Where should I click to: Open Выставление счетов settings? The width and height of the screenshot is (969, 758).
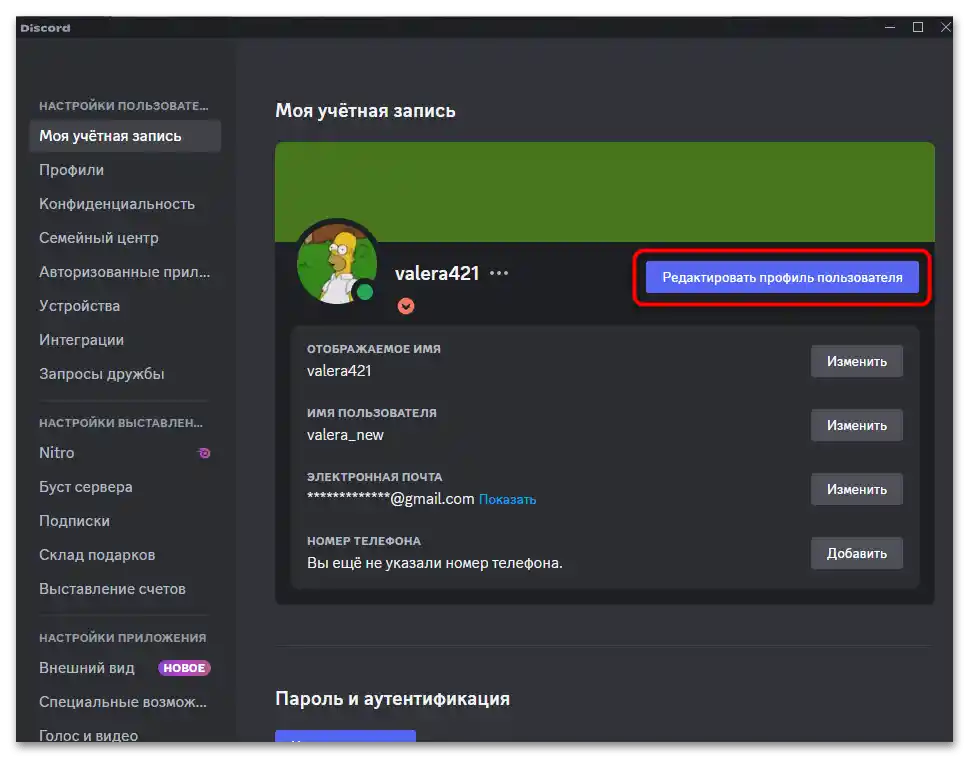[x=125, y=589]
